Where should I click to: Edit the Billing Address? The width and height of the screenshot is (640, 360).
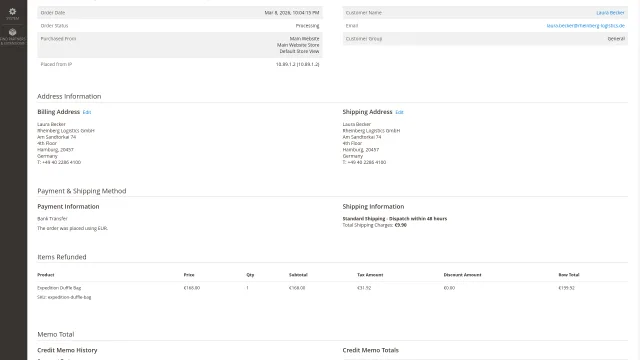(x=87, y=112)
